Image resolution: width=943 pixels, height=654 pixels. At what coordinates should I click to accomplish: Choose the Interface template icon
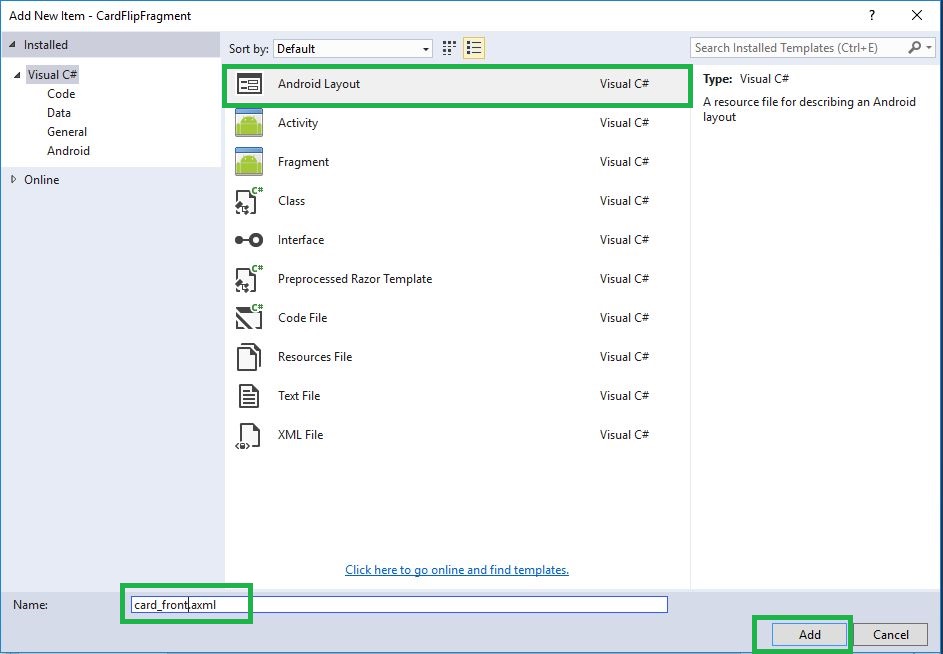pyautogui.click(x=249, y=240)
